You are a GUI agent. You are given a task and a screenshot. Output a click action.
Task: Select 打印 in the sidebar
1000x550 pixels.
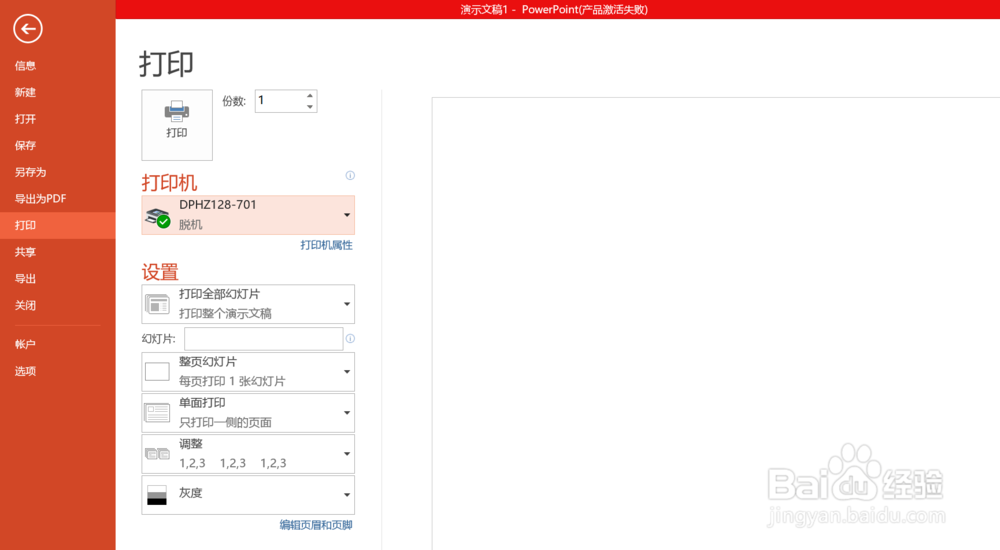coord(57,225)
